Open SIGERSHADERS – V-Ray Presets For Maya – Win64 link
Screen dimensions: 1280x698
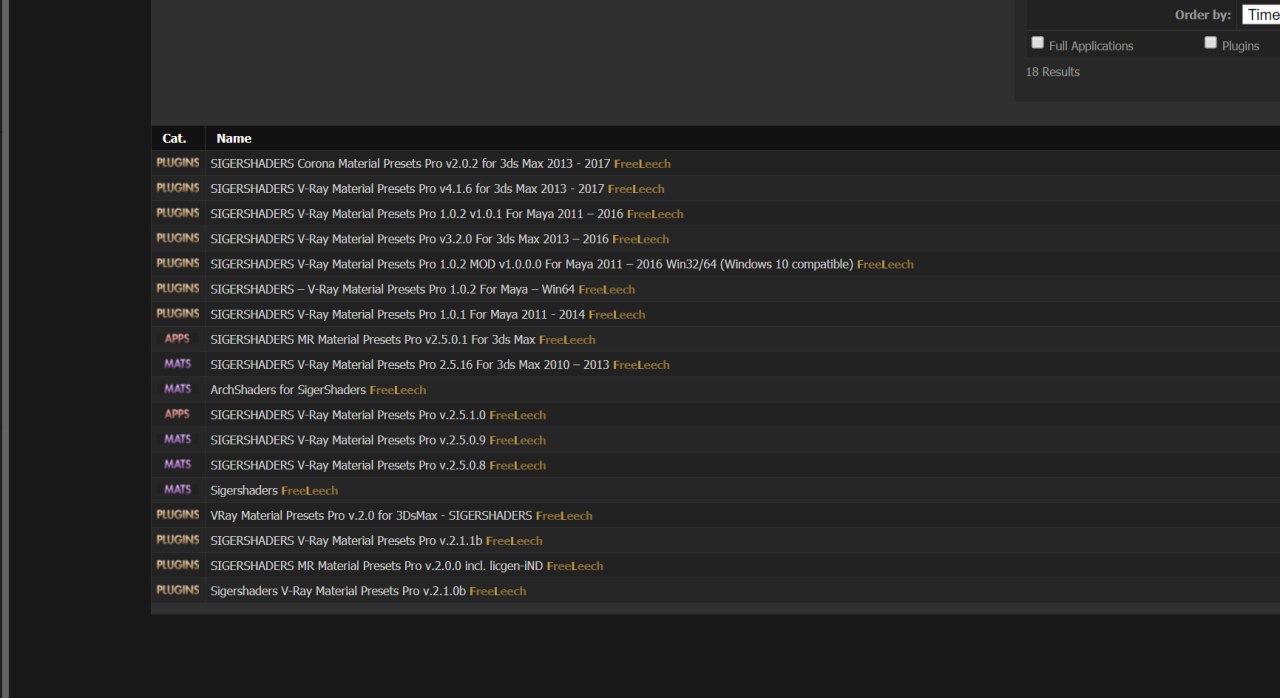(392, 289)
